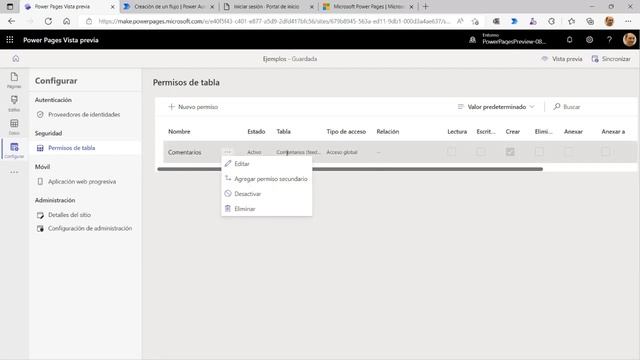Open help question mark icon

coord(609,40)
